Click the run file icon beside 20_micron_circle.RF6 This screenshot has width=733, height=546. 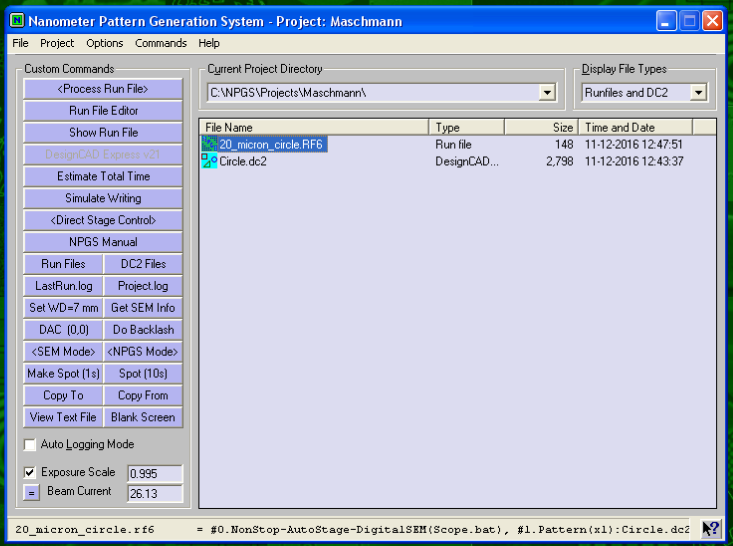click(x=209, y=145)
